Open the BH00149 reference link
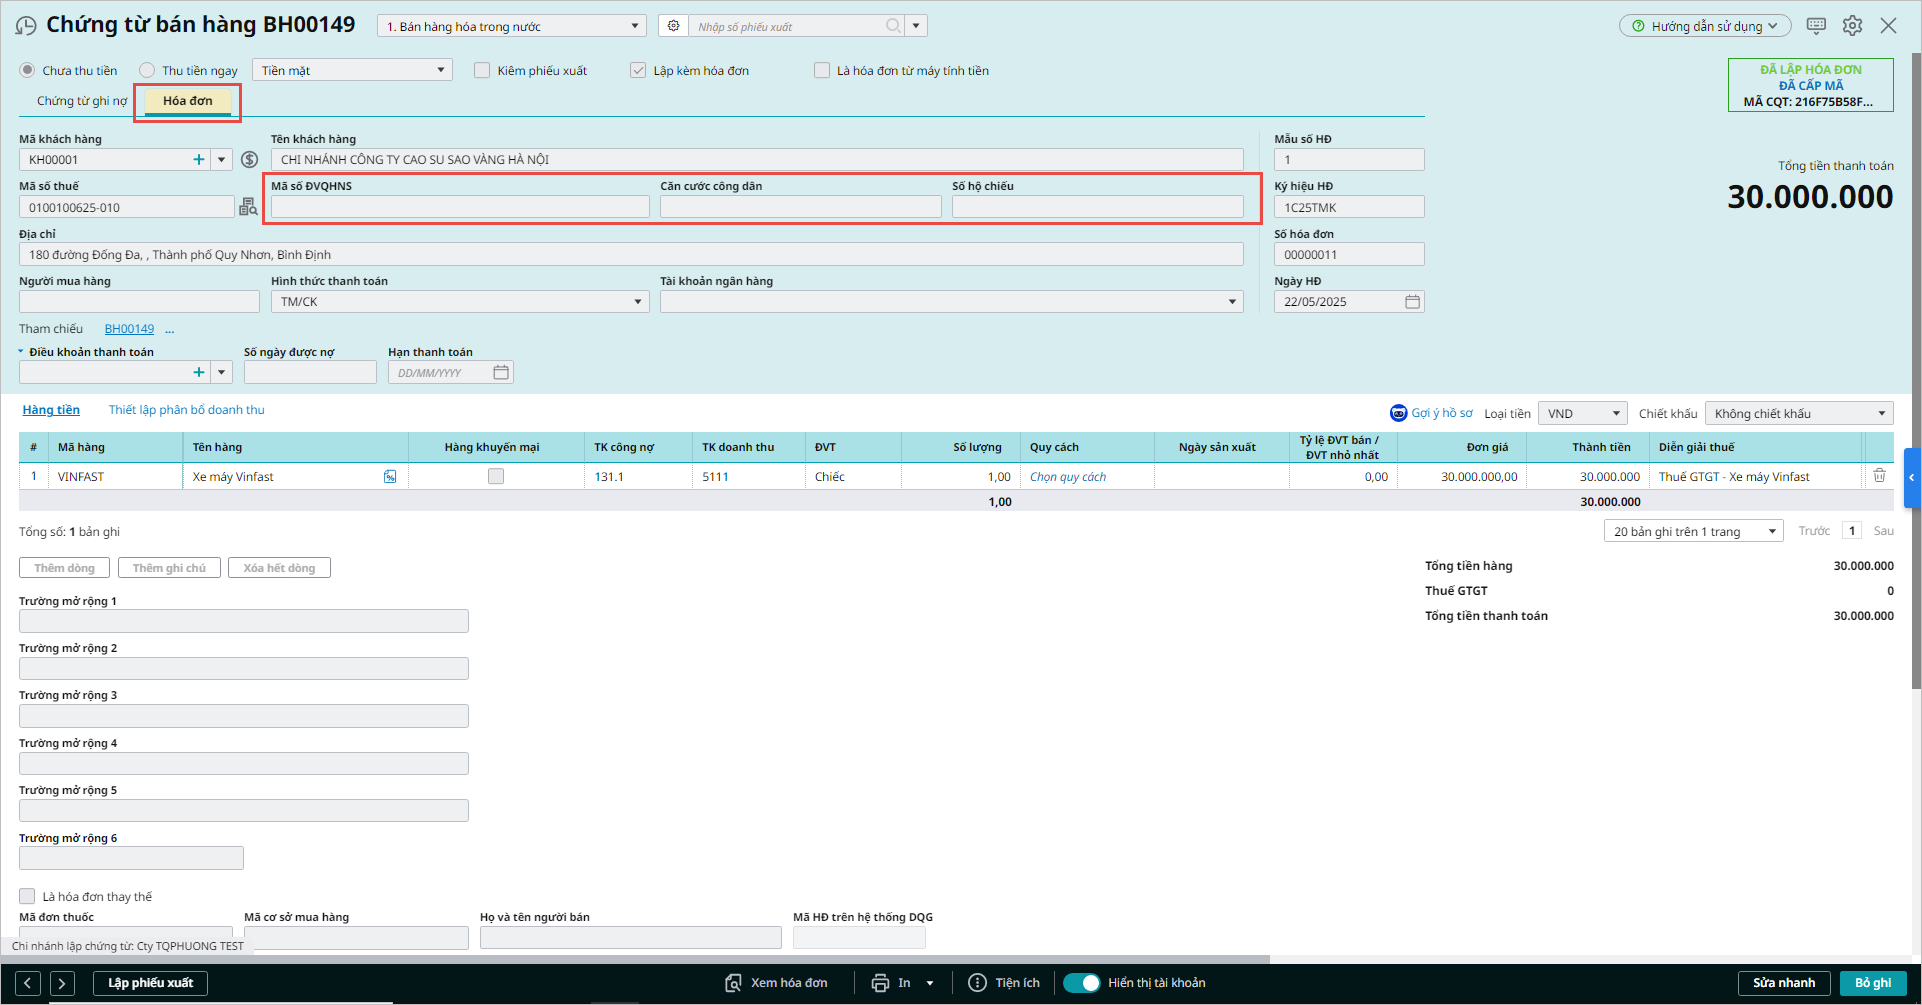The width and height of the screenshot is (1922, 1005). pos(129,329)
